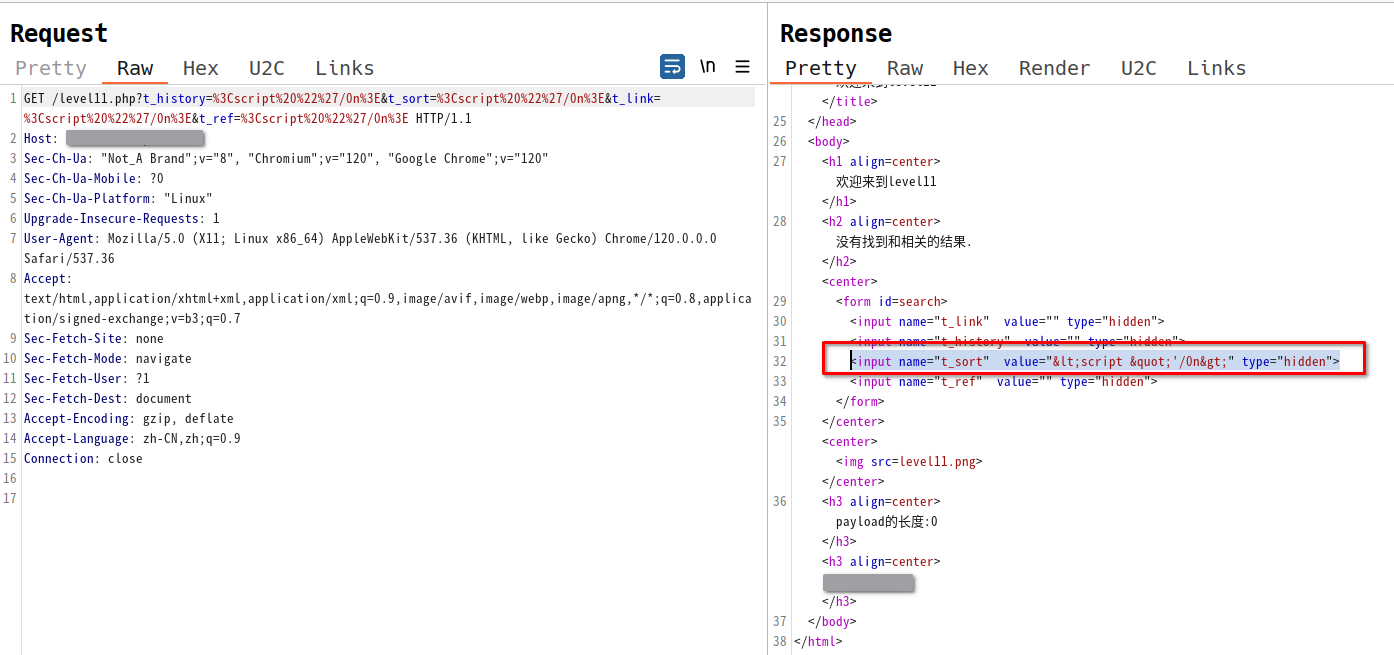This screenshot has width=1394, height=655.
Task: Click the highlighted t_sort input line in response
Action: pos(1094,361)
